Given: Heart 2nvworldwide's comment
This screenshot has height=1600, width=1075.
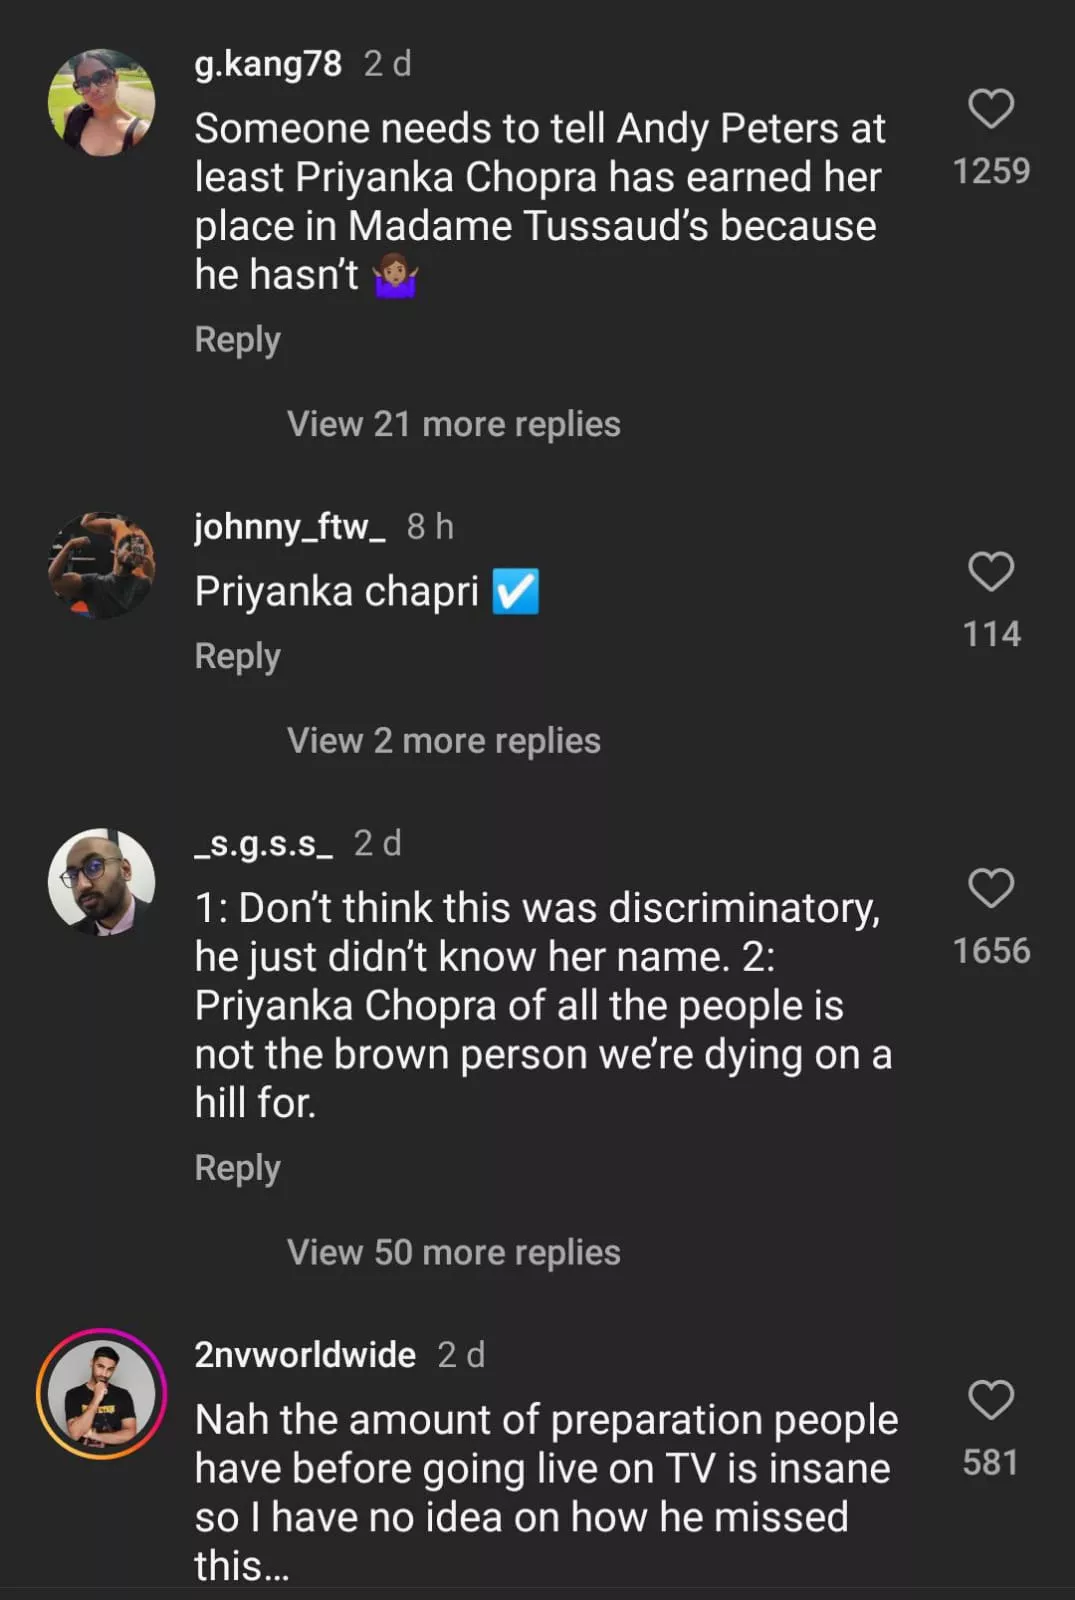Looking at the screenshot, I should point(991,1400).
